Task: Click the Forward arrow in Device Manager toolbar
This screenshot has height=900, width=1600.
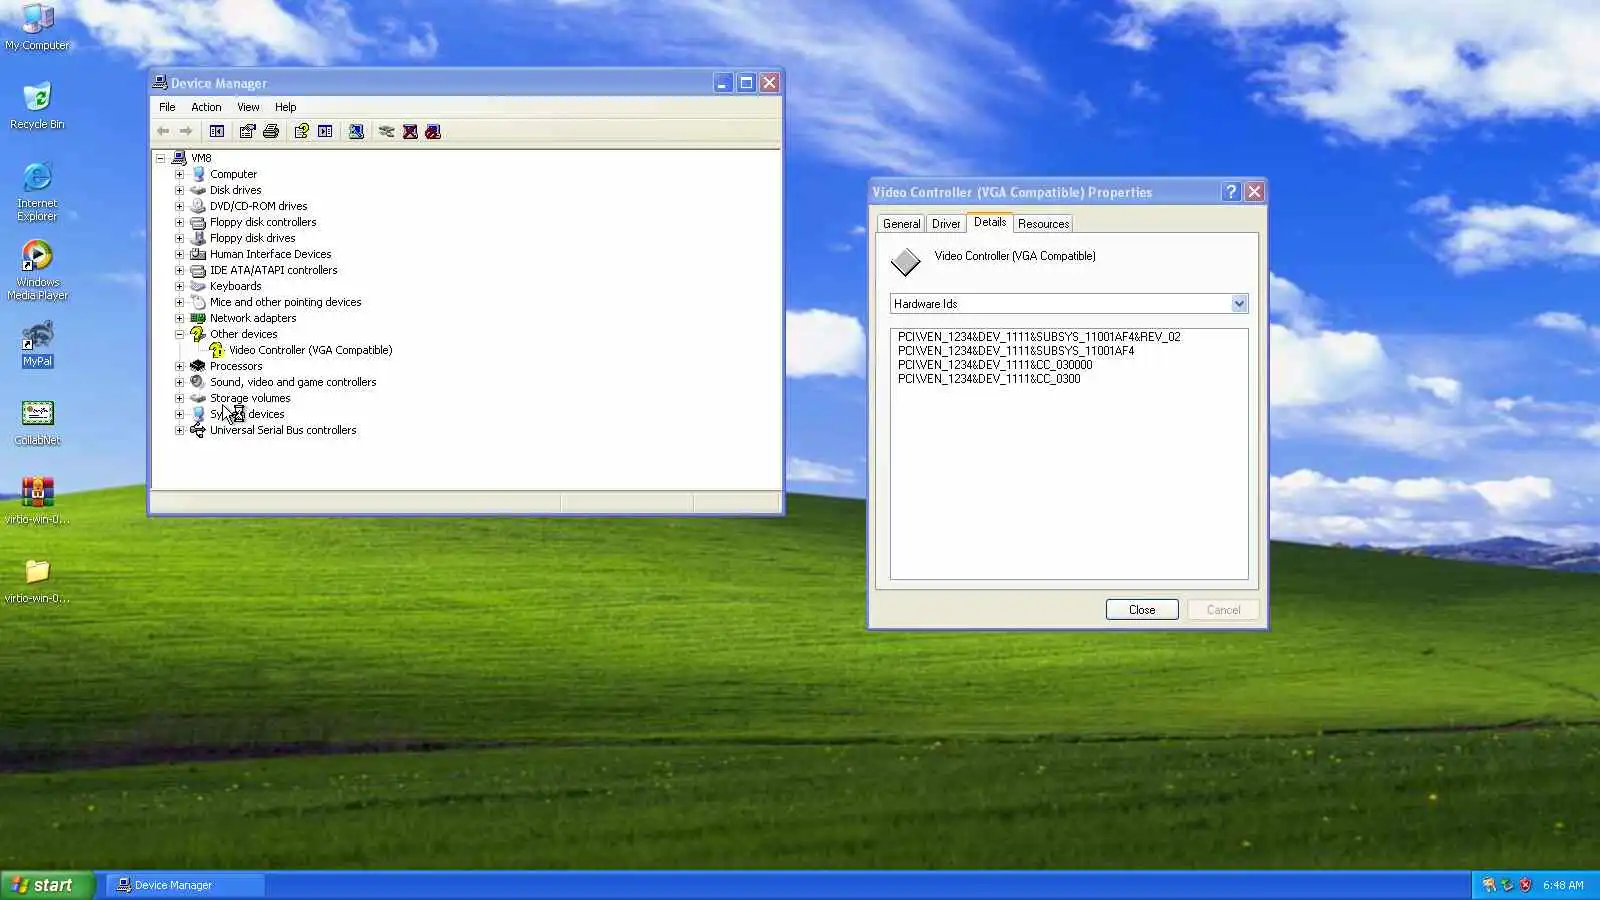Action: click(186, 131)
